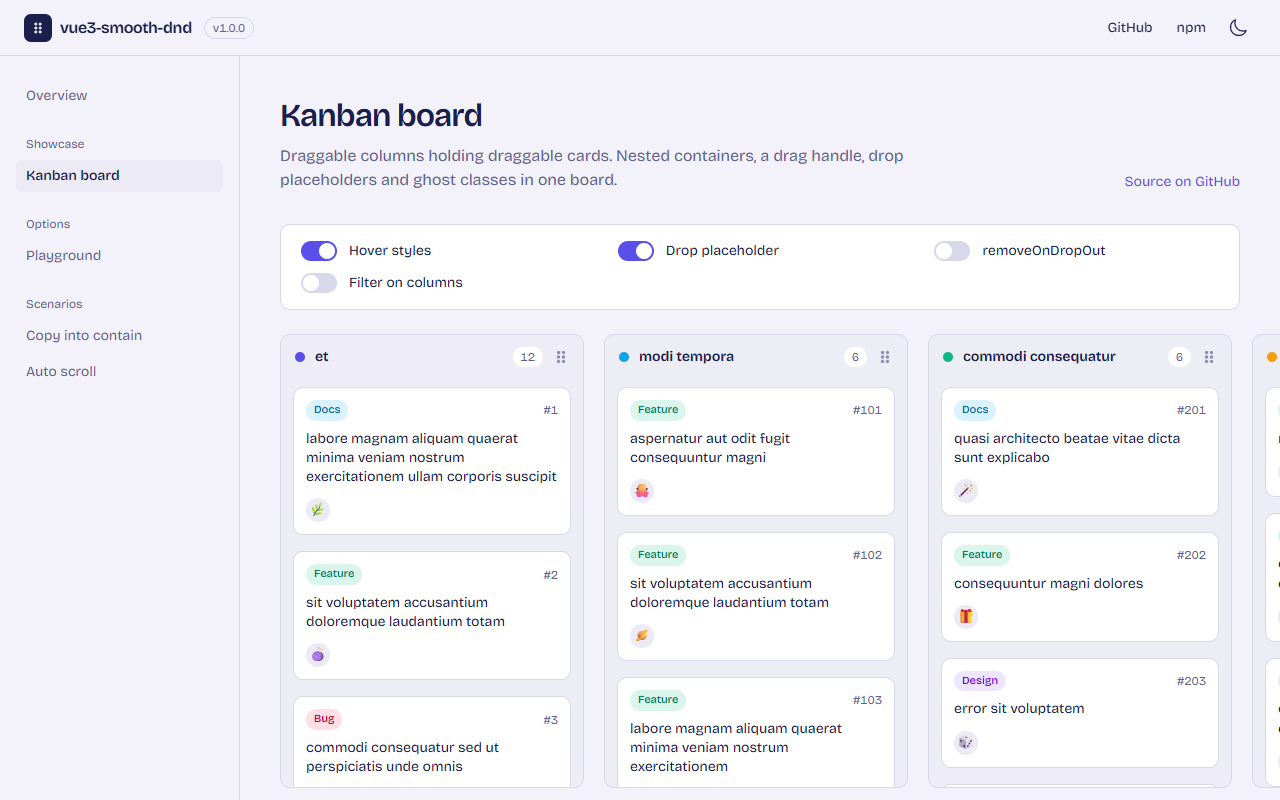Image resolution: width=1280 pixels, height=800 pixels.
Task: Click the Docs tag on card #201
Action: pyautogui.click(x=975, y=410)
